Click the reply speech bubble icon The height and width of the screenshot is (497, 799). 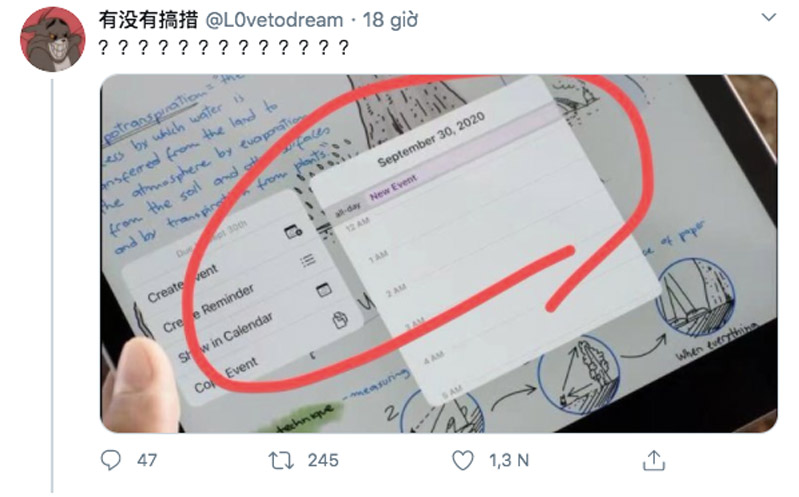click(111, 460)
